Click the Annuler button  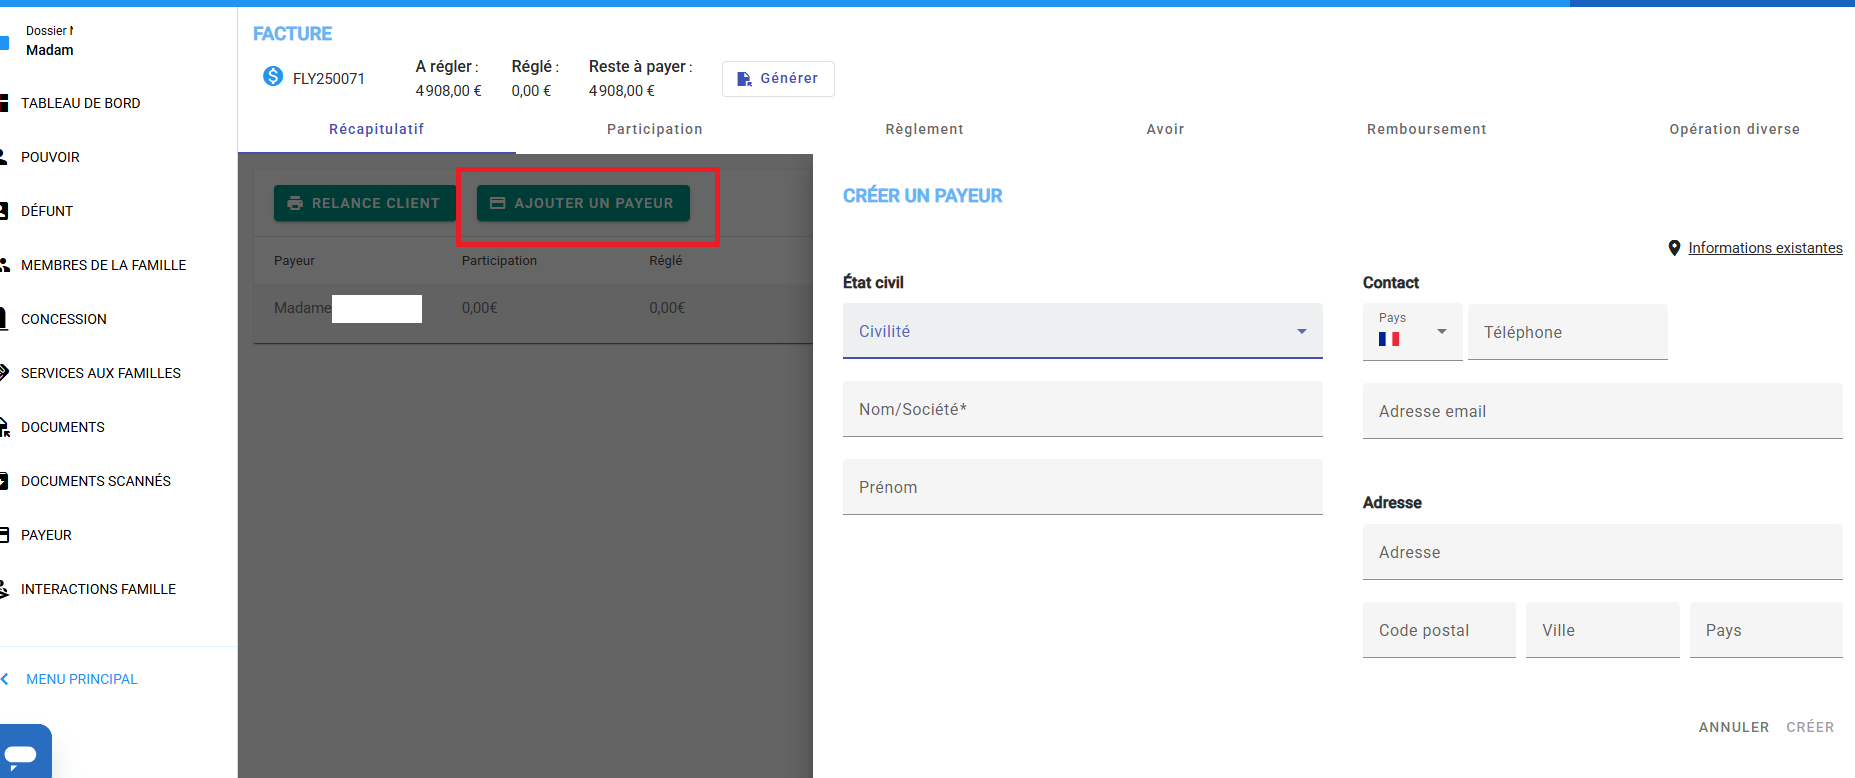coord(1733,727)
